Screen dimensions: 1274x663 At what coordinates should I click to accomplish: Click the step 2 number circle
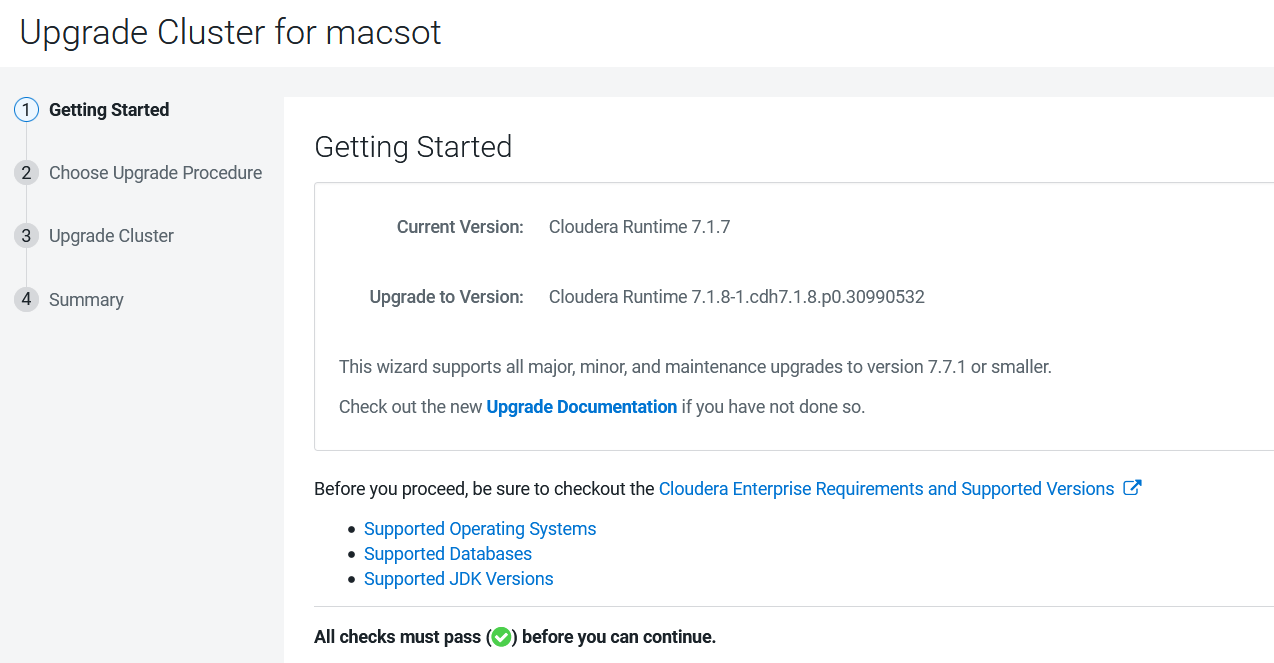click(x=26, y=173)
